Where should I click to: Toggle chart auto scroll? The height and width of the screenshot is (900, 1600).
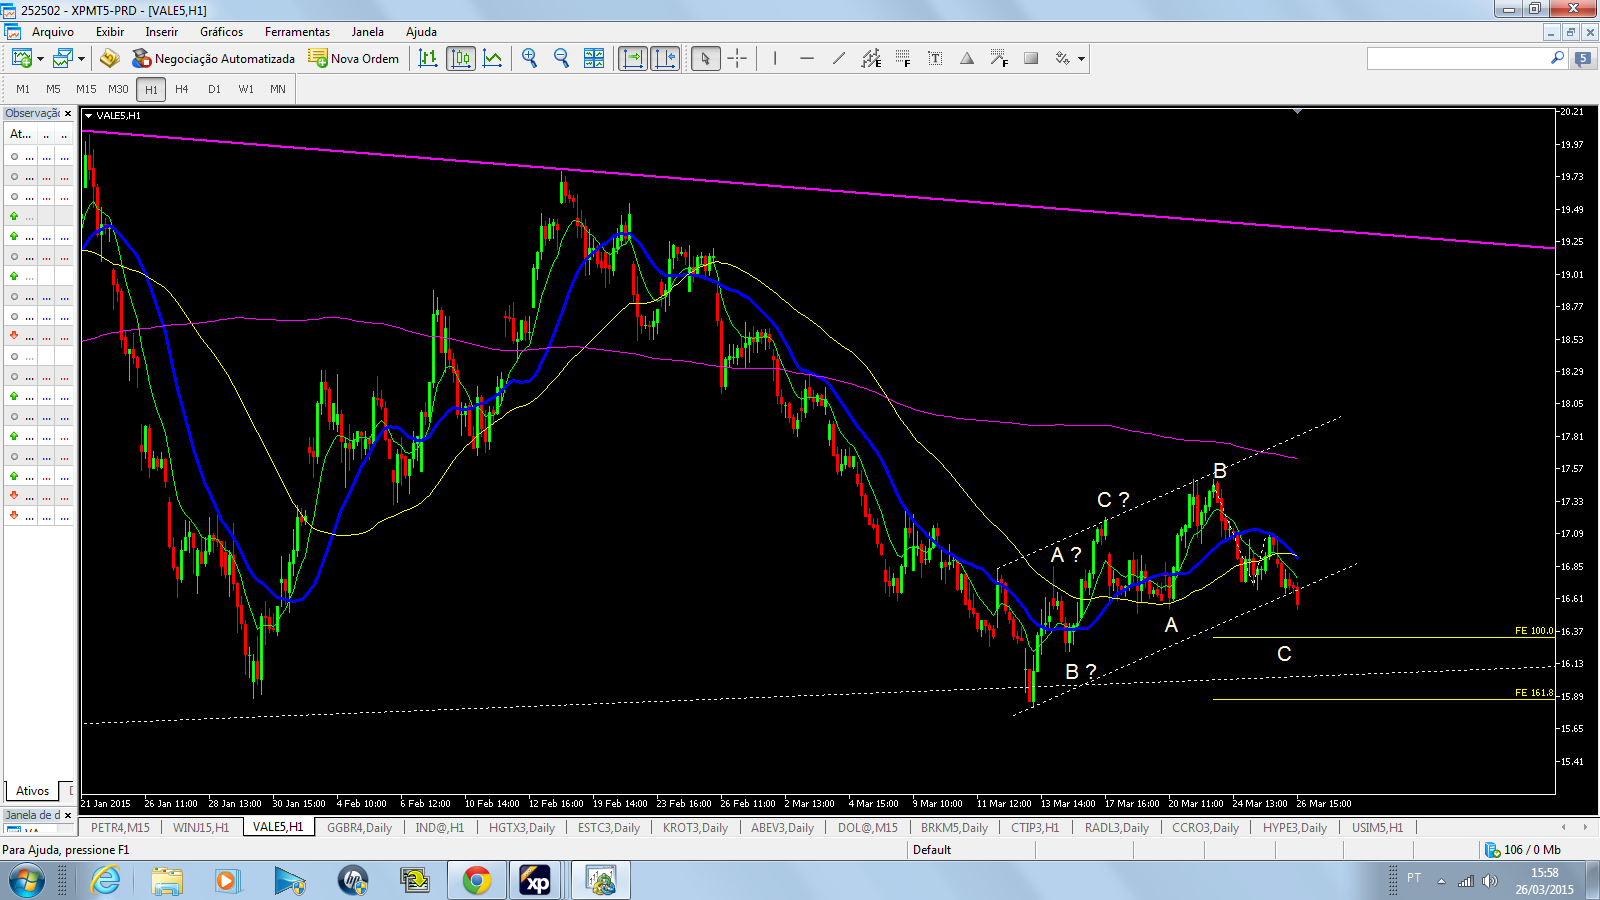coord(633,58)
